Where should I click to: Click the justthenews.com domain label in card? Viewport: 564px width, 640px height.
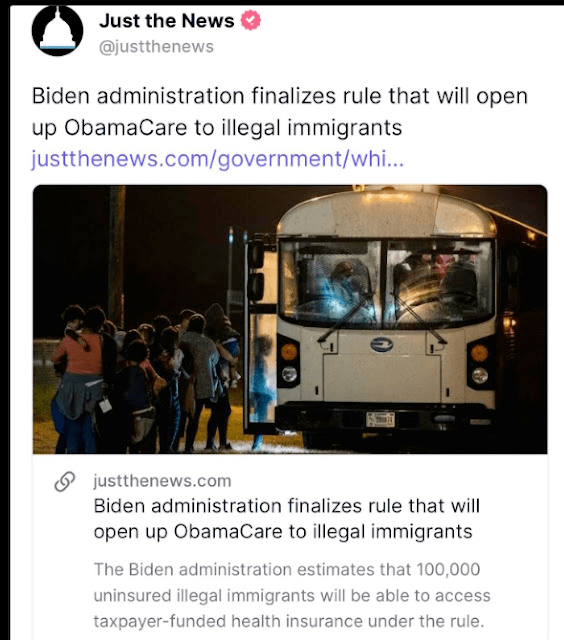click(x=162, y=481)
